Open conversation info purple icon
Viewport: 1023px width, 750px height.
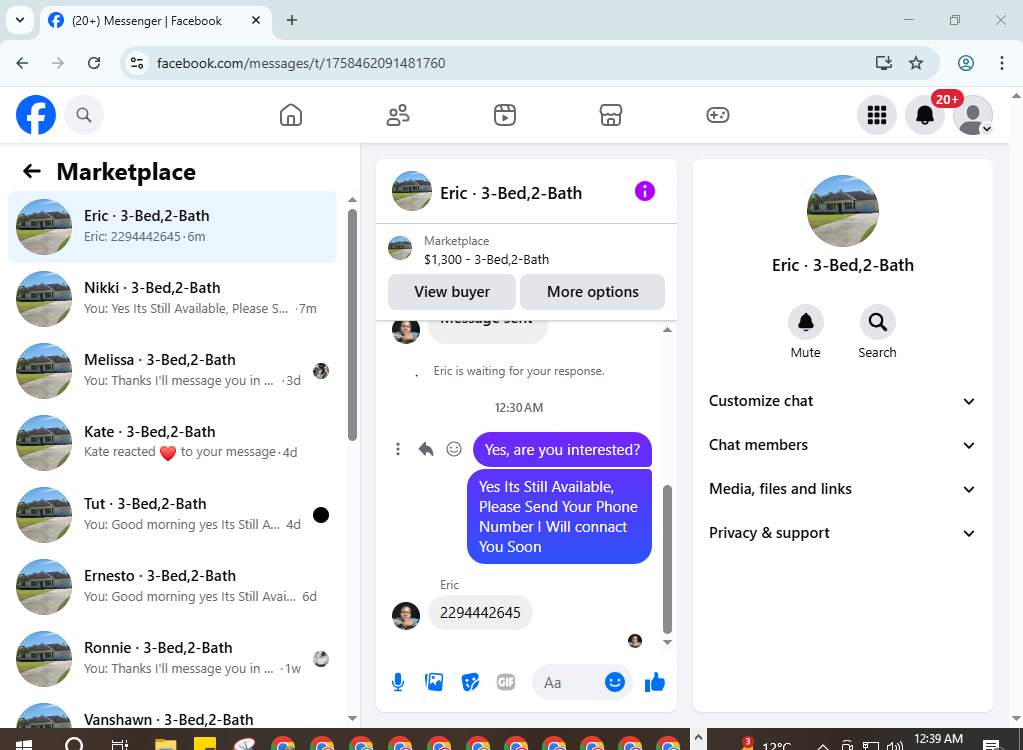pyautogui.click(x=645, y=191)
